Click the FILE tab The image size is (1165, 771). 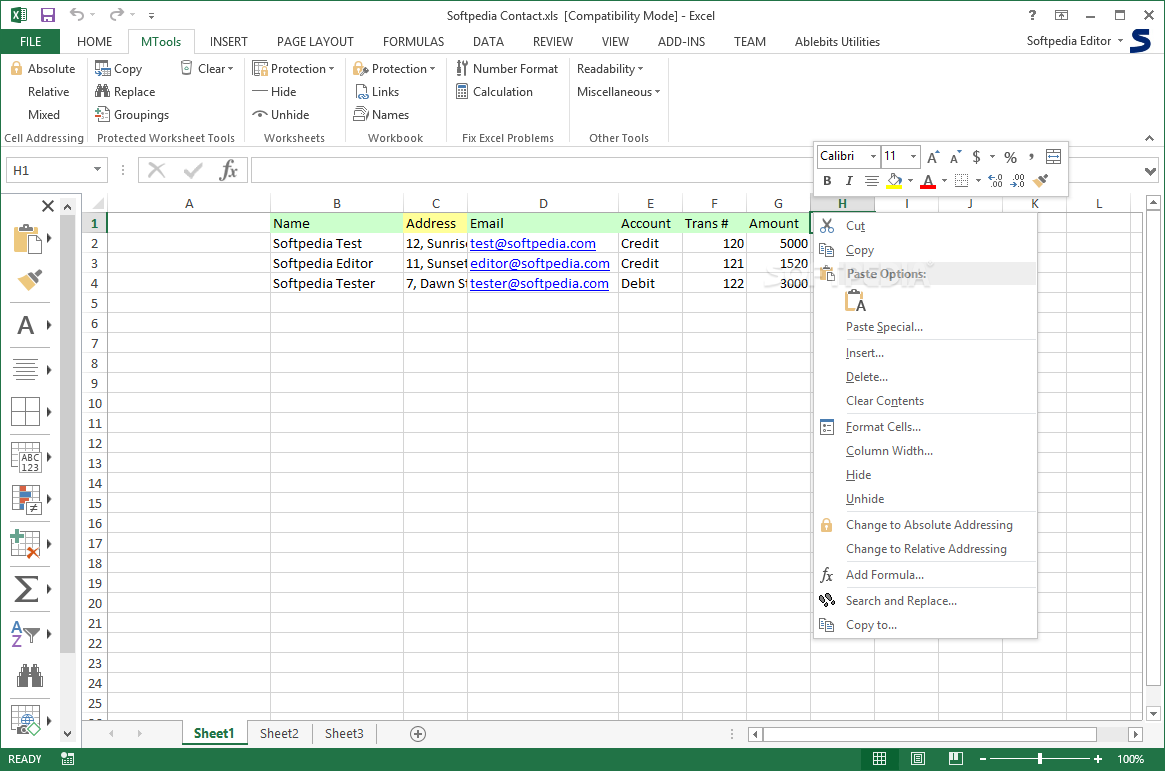click(x=30, y=42)
